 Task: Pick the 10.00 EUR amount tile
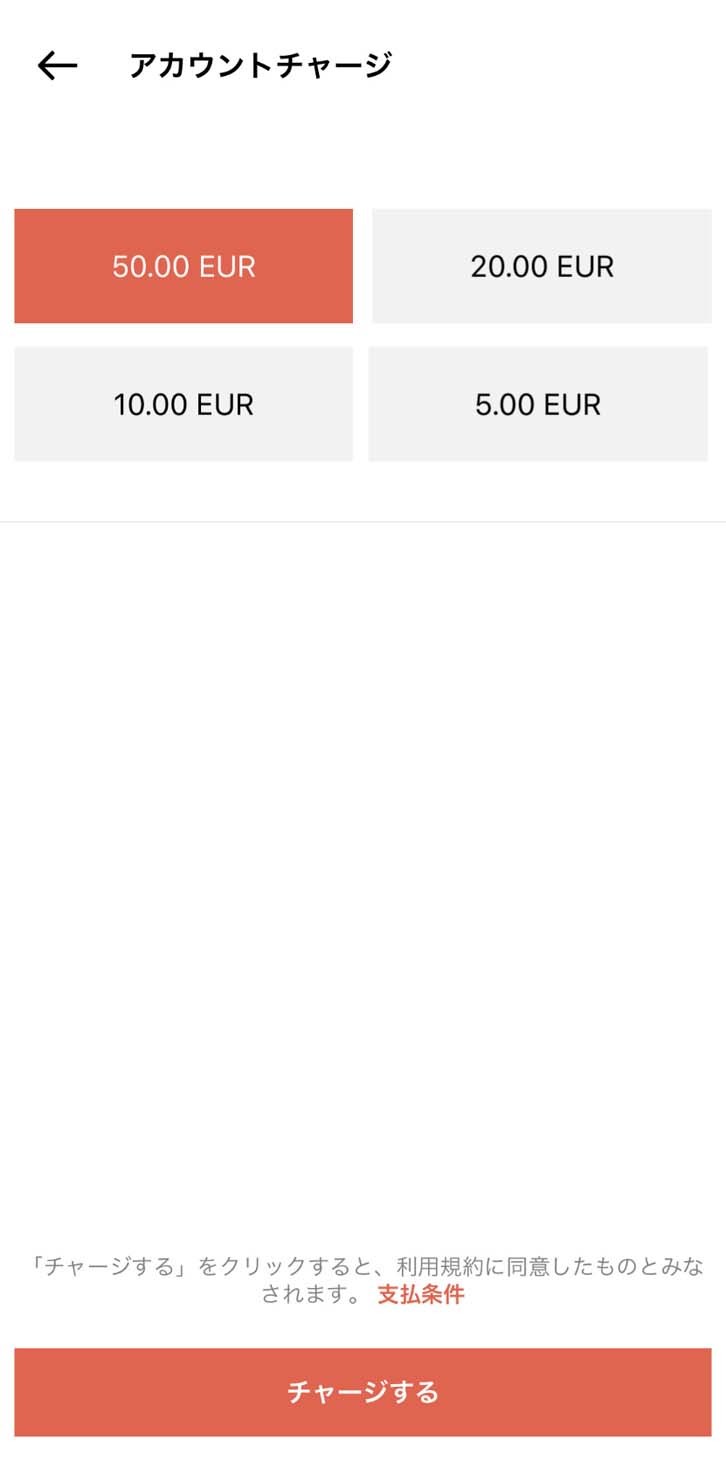click(183, 404)
